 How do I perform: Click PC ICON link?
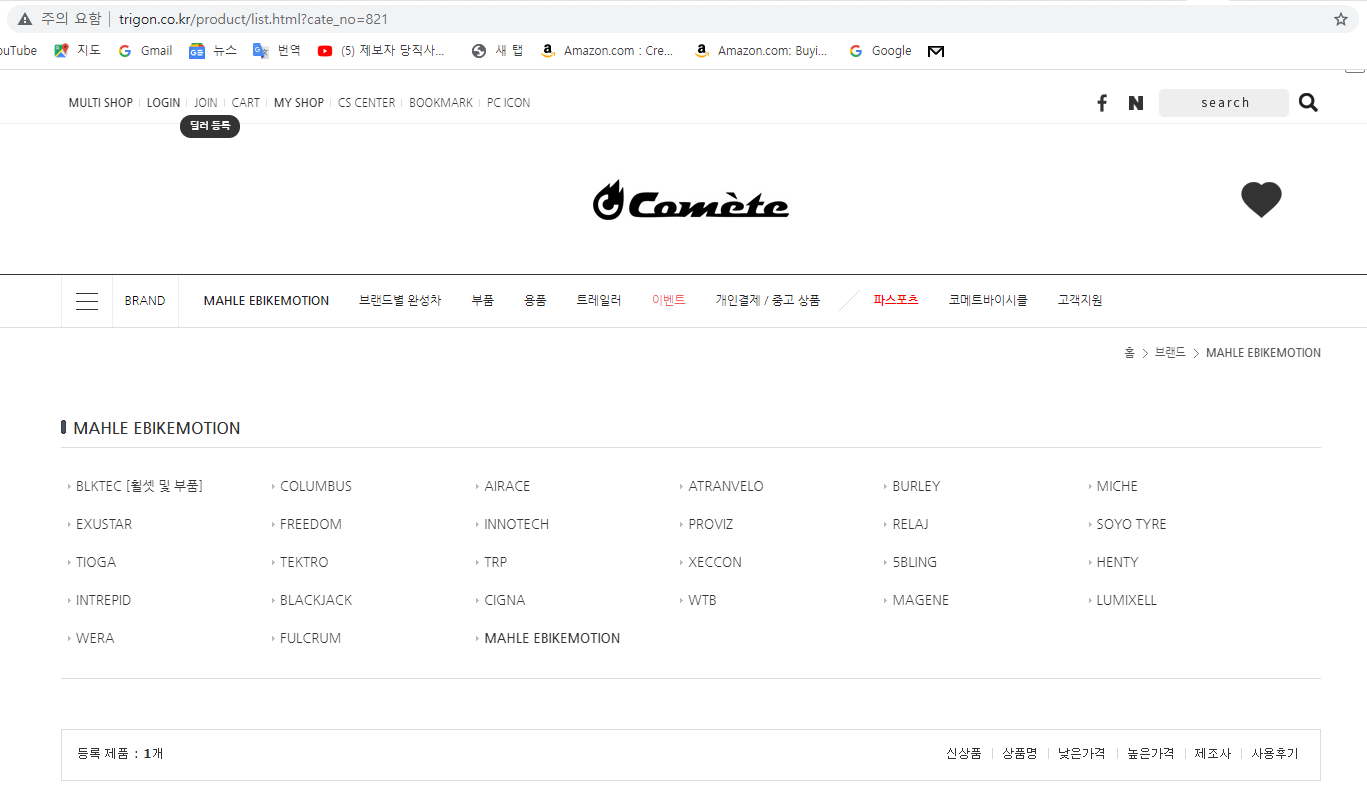[x=509, y=103]
